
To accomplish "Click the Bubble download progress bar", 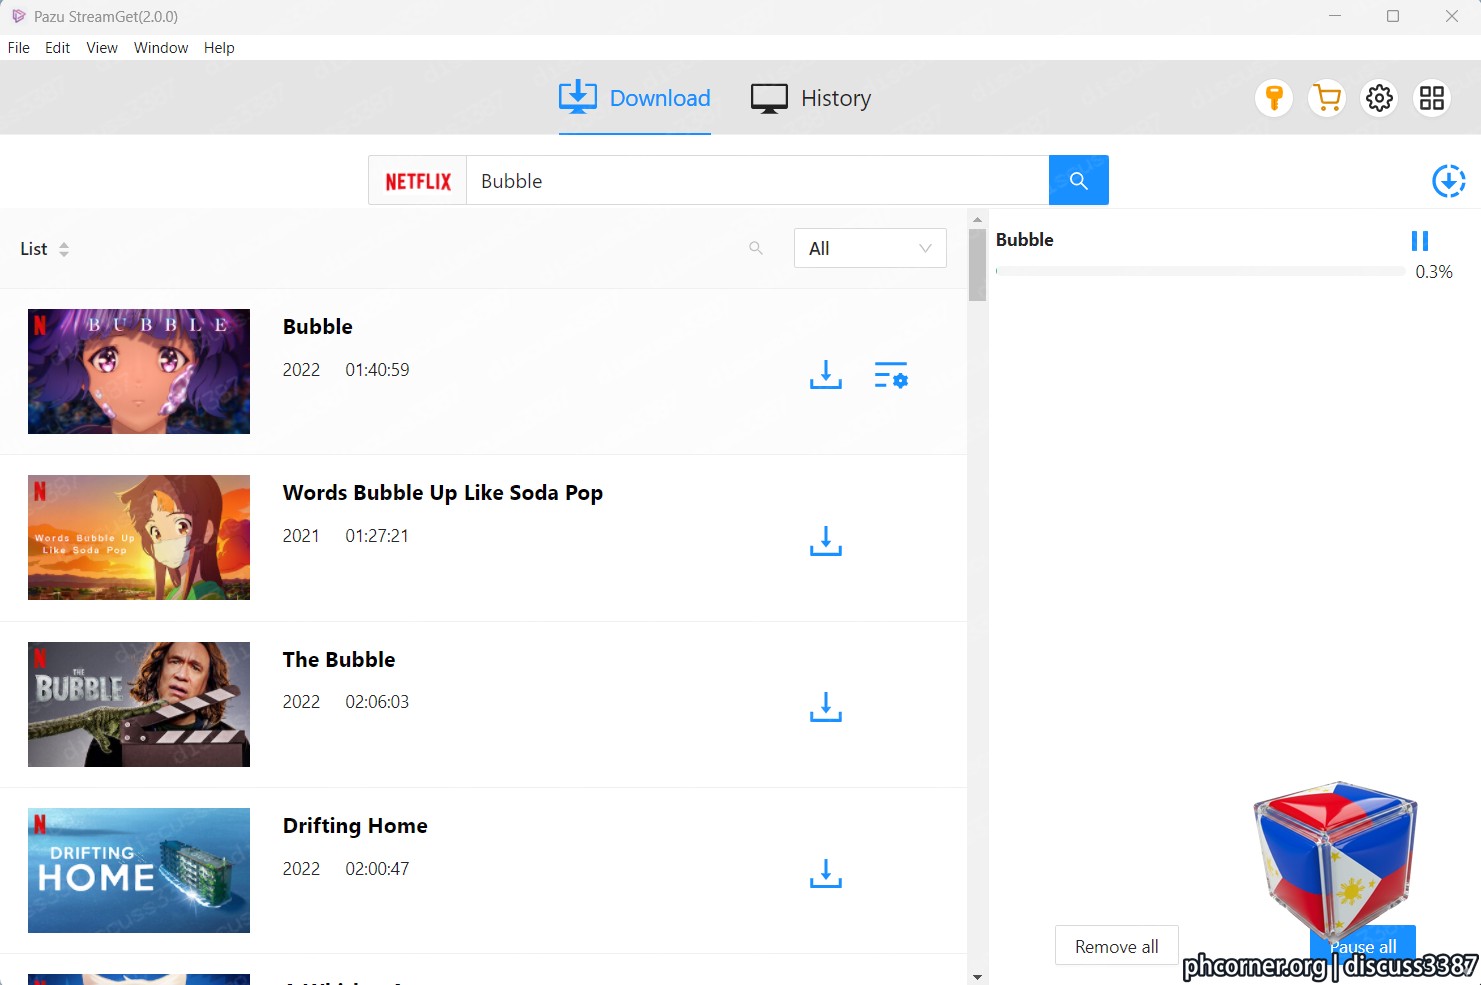I will coord(1200,271).
